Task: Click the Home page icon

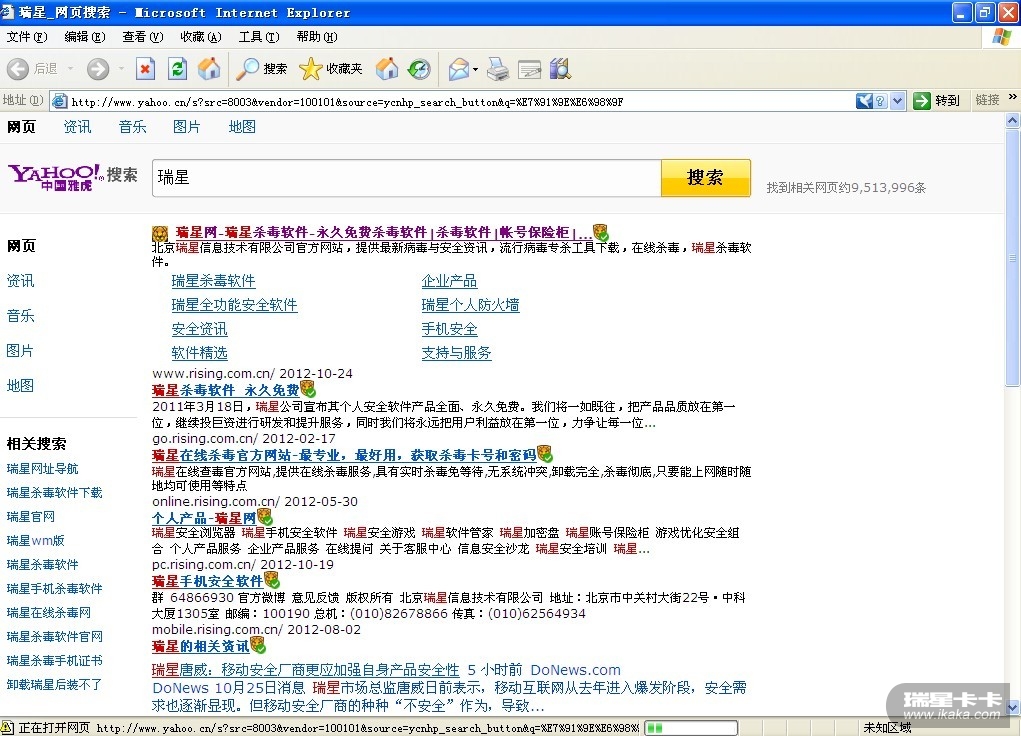Action: pos(209,68)
